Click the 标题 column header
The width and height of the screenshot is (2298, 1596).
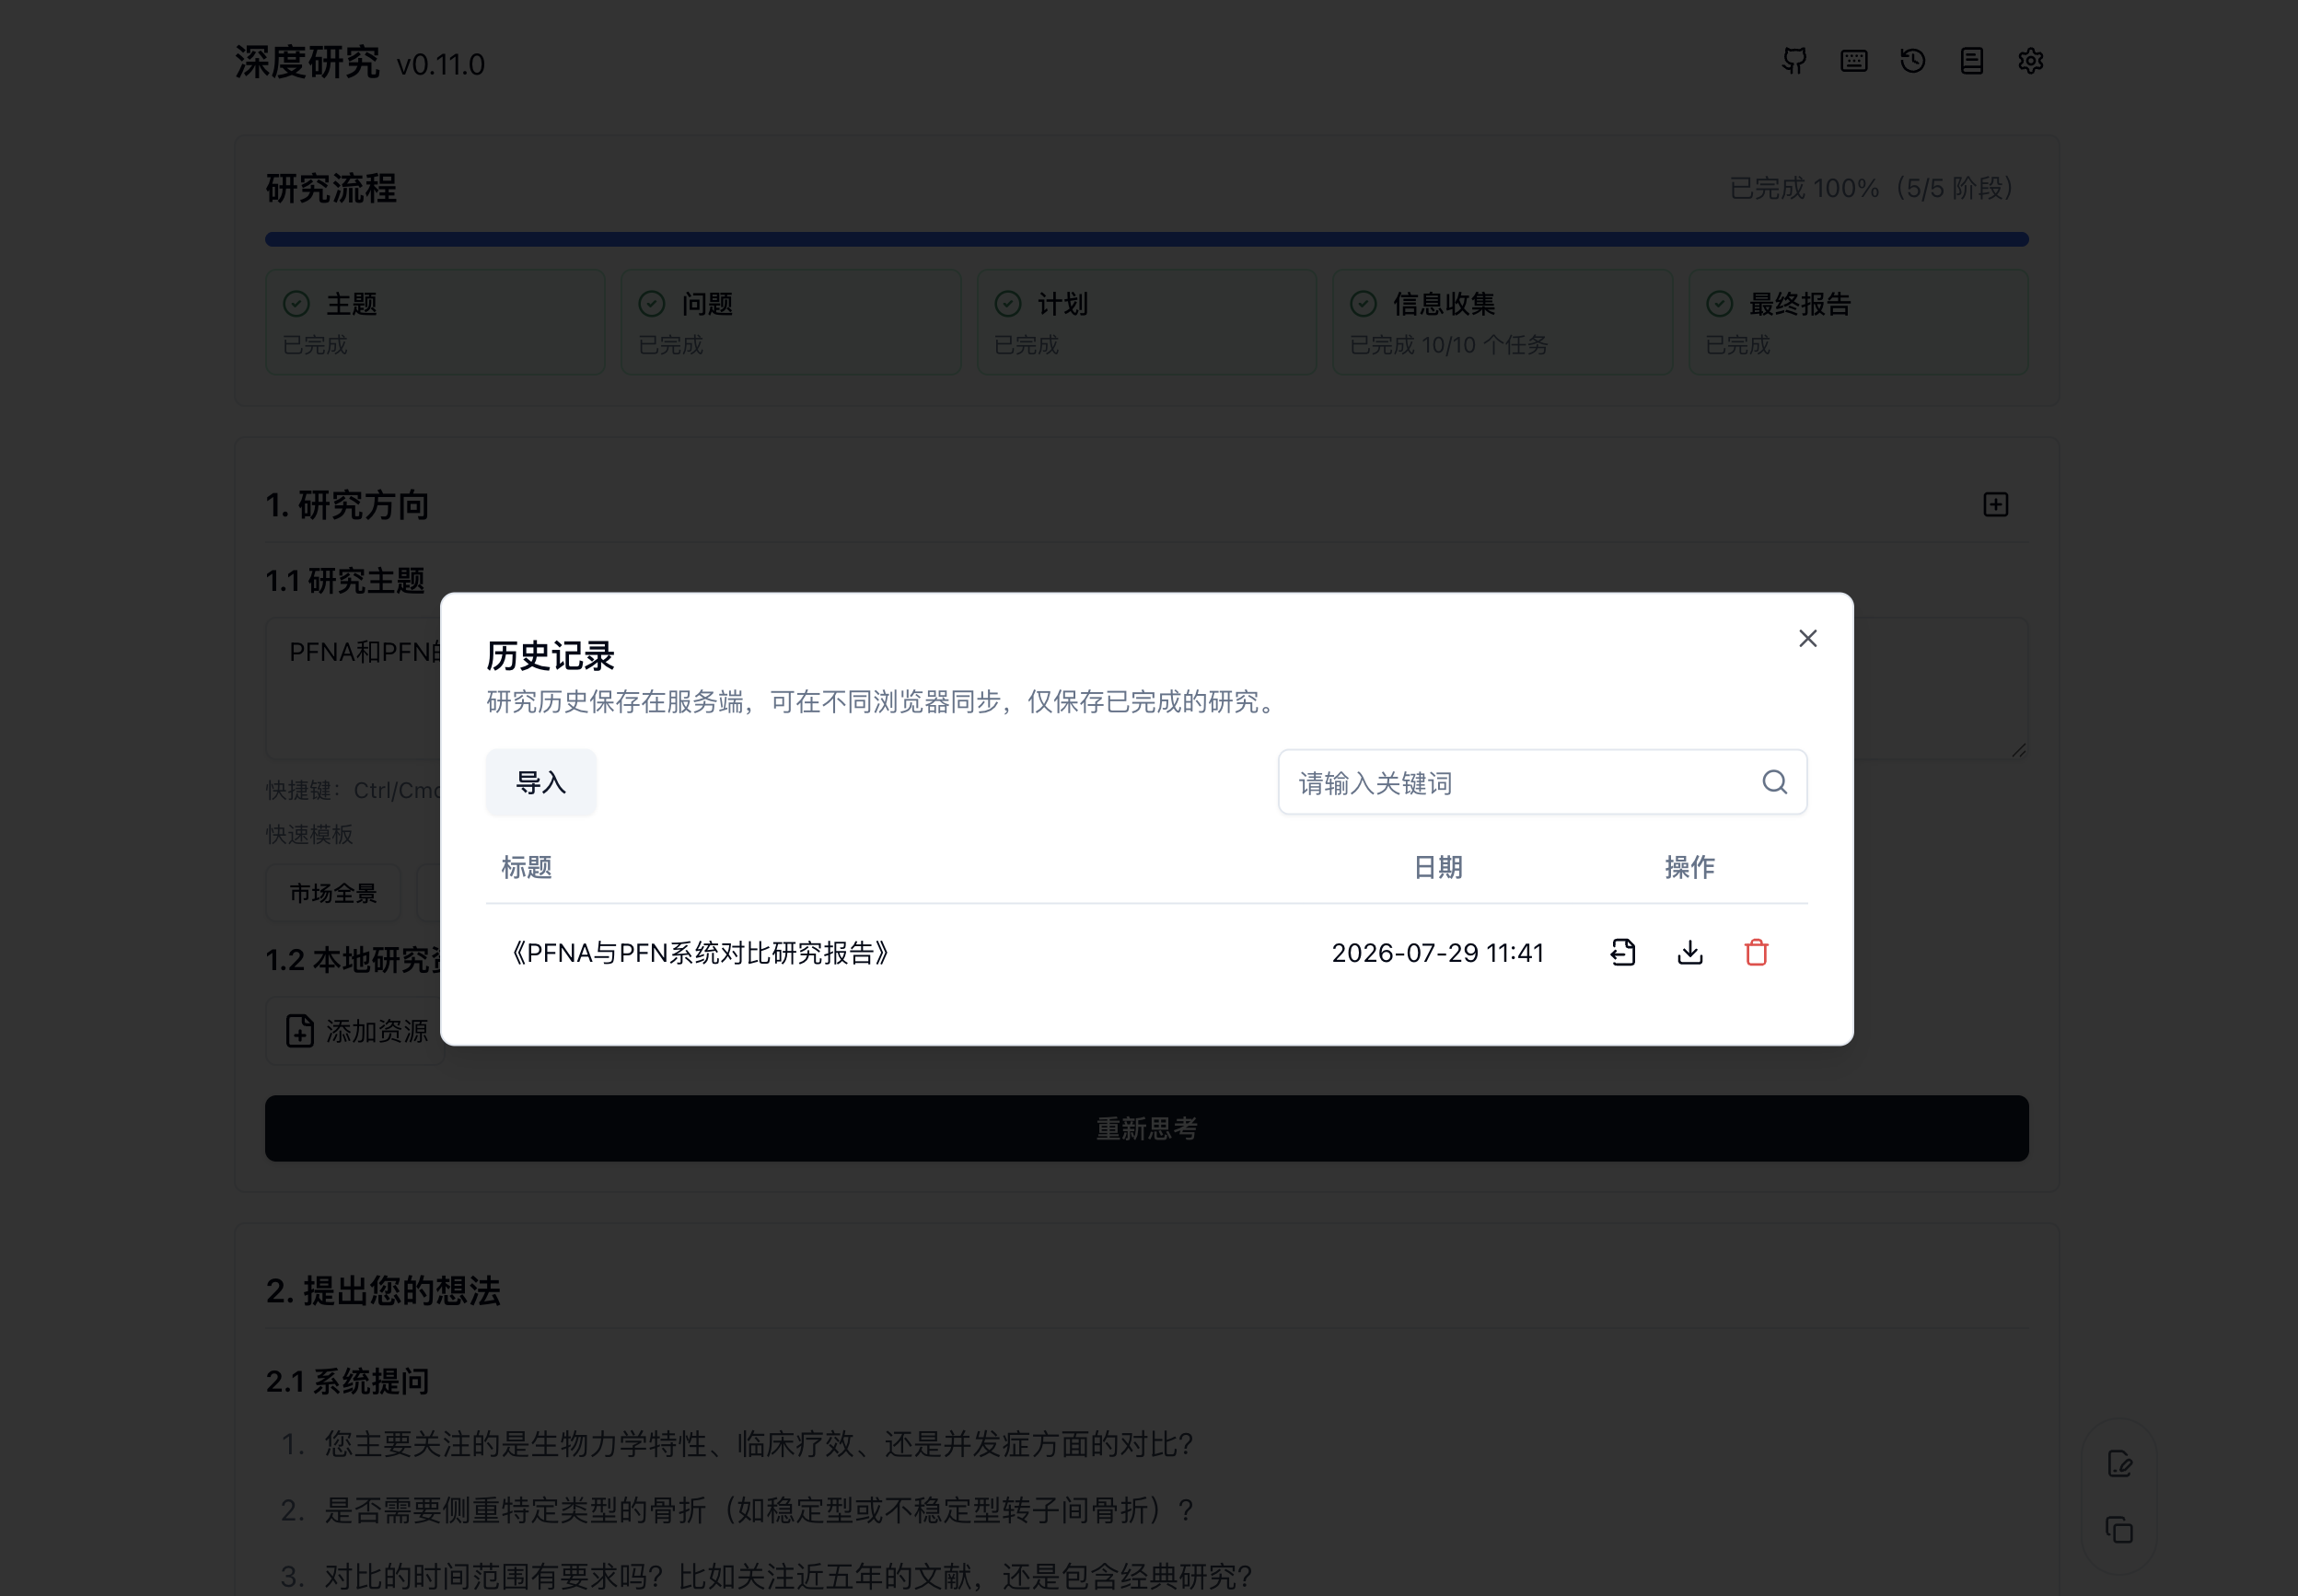tap(527, 867)
